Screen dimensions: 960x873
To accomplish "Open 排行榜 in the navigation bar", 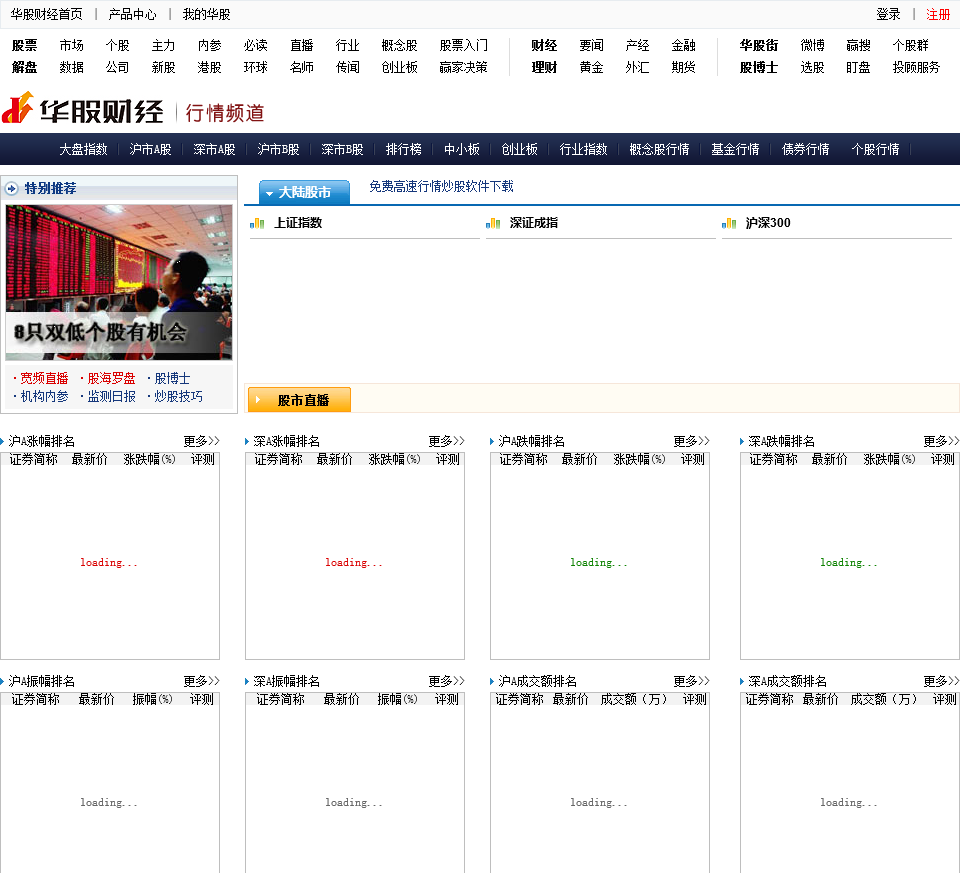I will point(403,149).
